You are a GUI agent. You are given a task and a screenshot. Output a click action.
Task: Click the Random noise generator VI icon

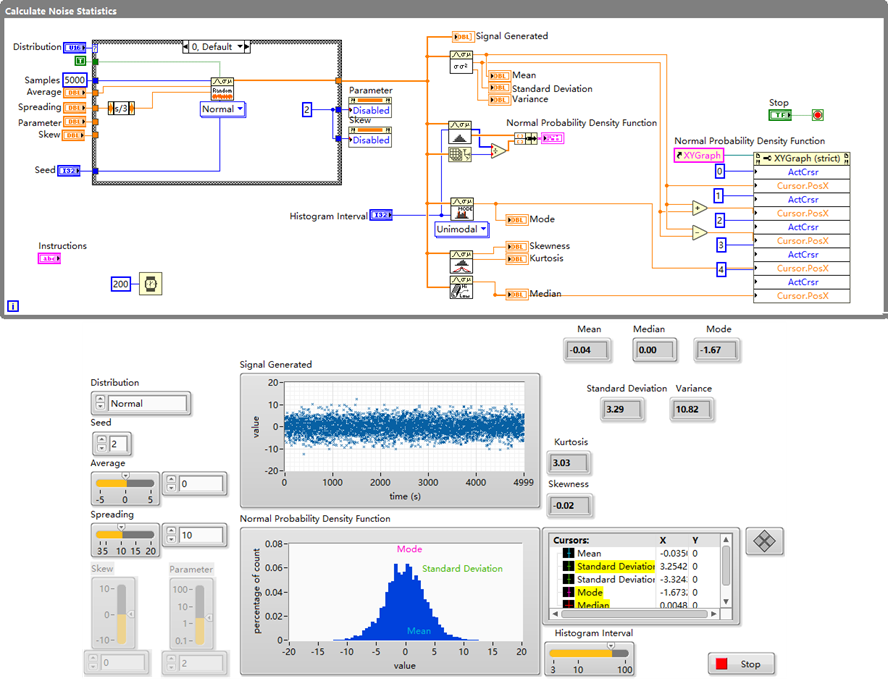(x=222, y=88)
